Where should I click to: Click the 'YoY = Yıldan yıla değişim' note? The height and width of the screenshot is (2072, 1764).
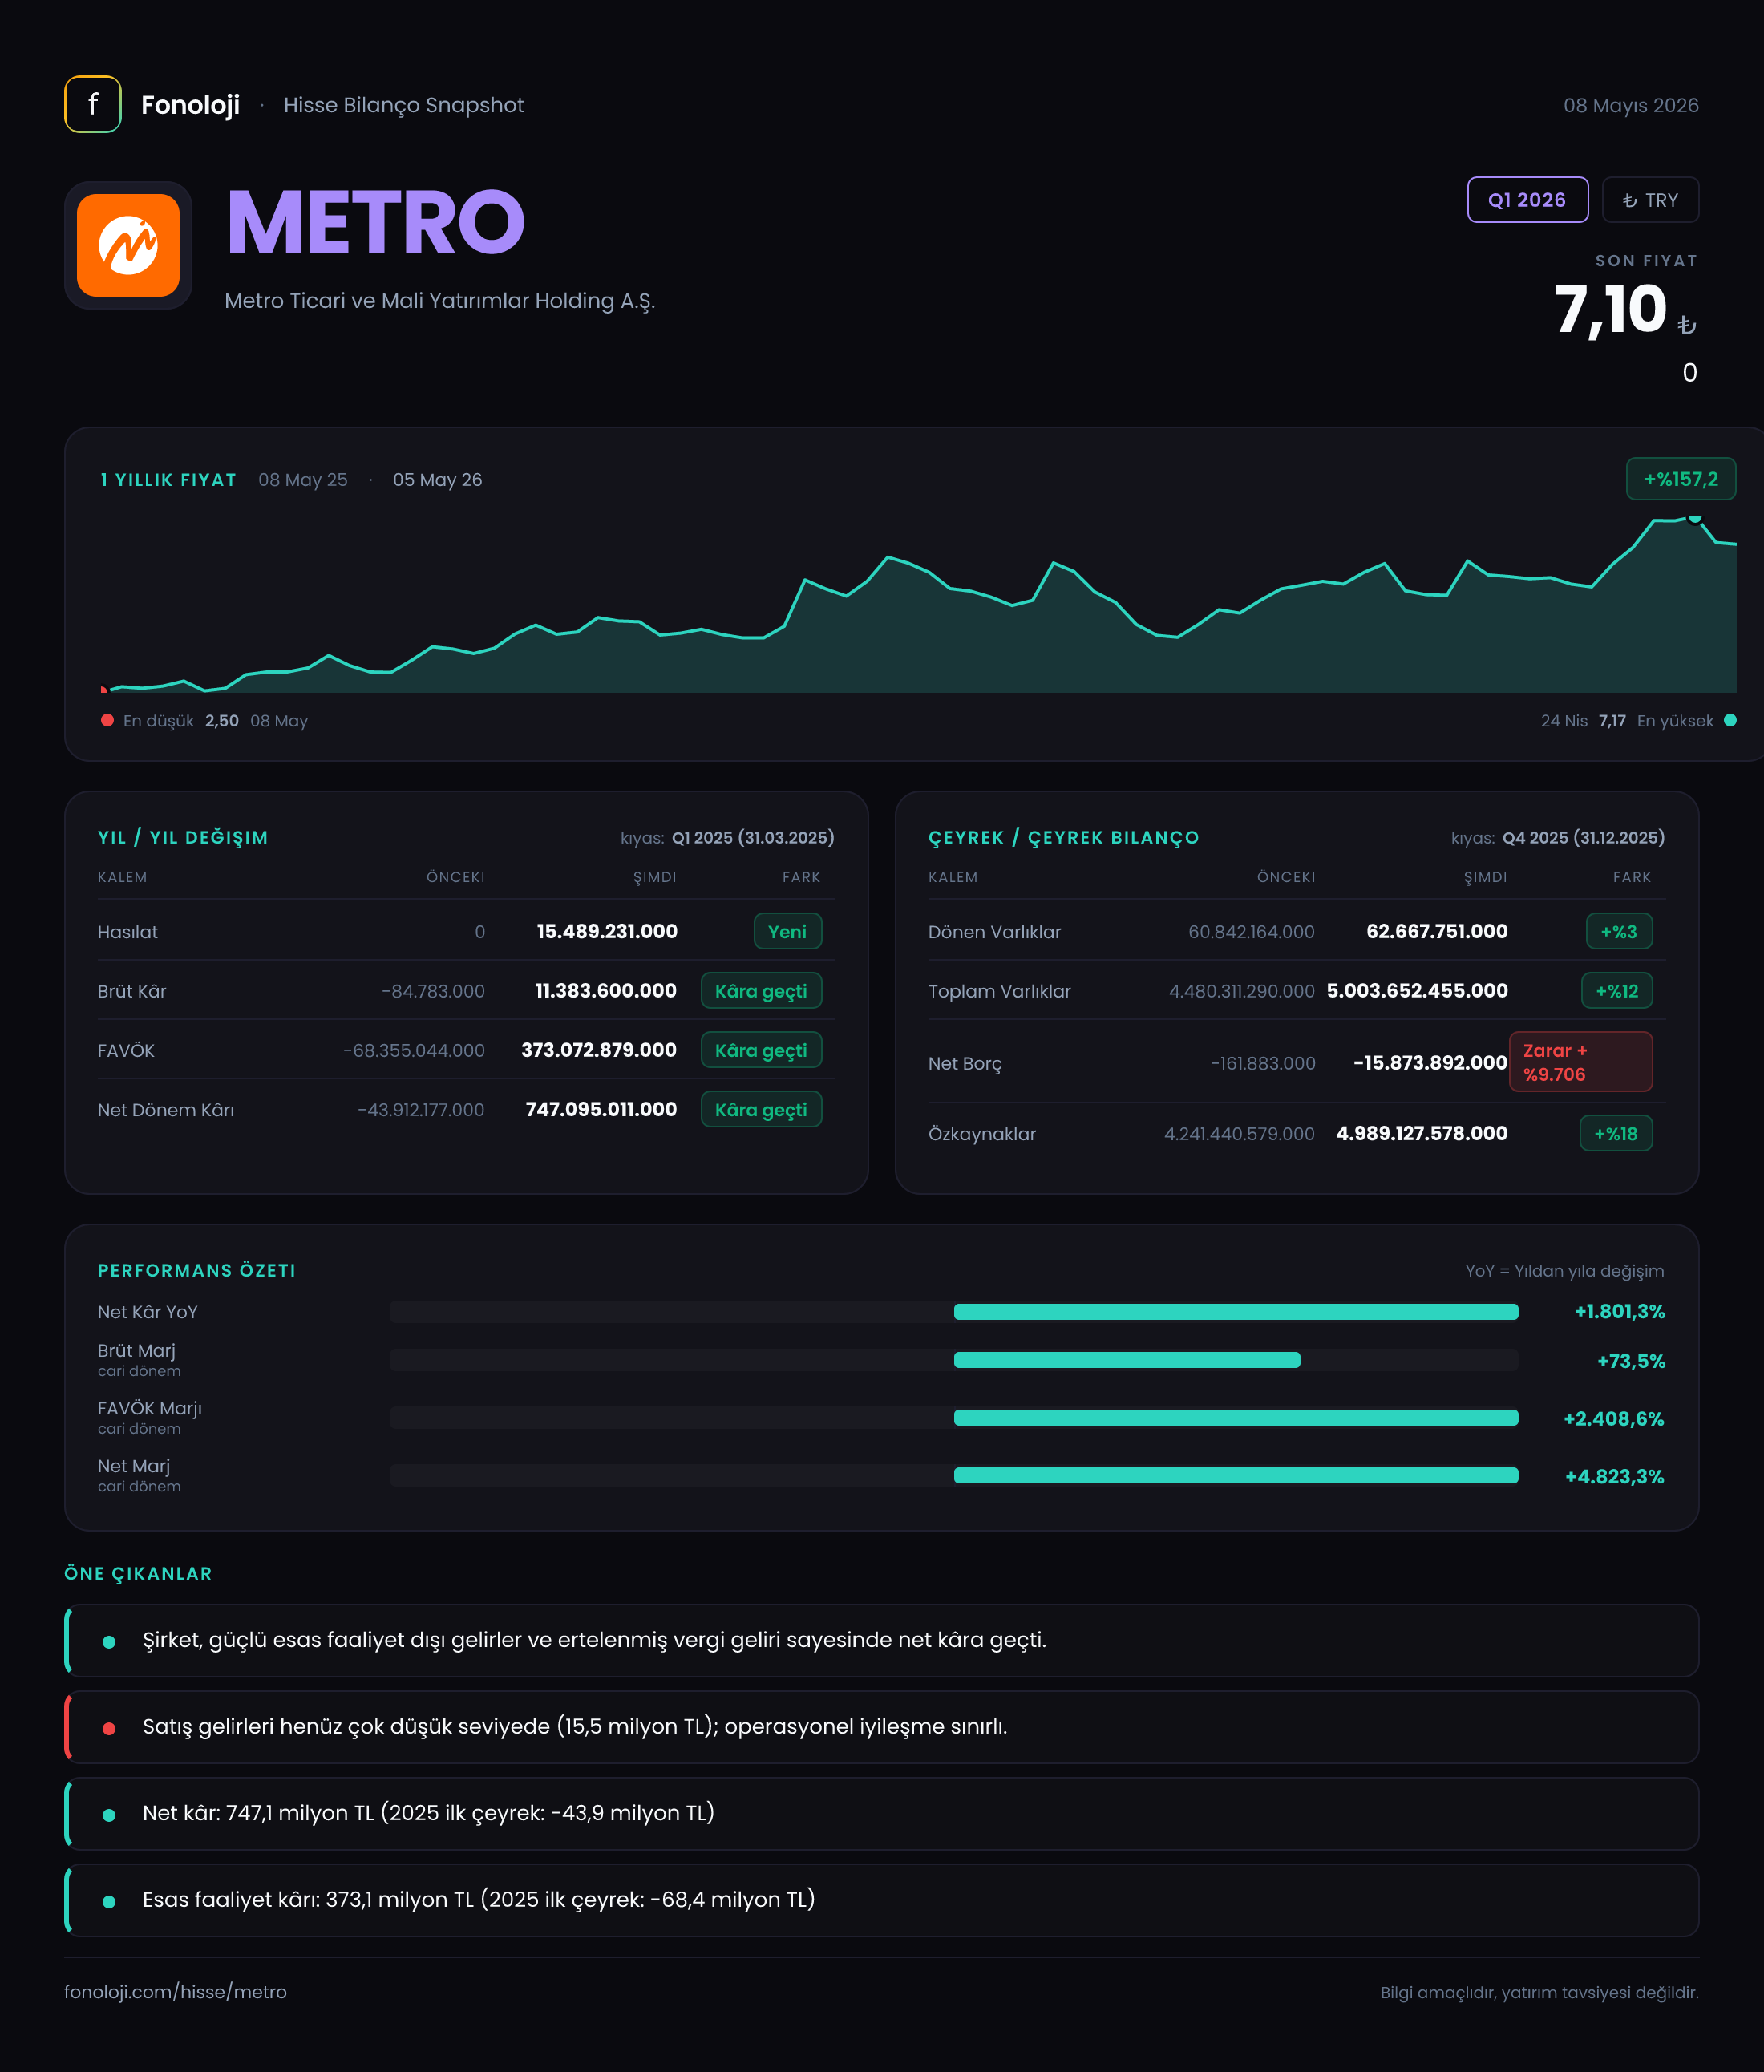1565,1271
